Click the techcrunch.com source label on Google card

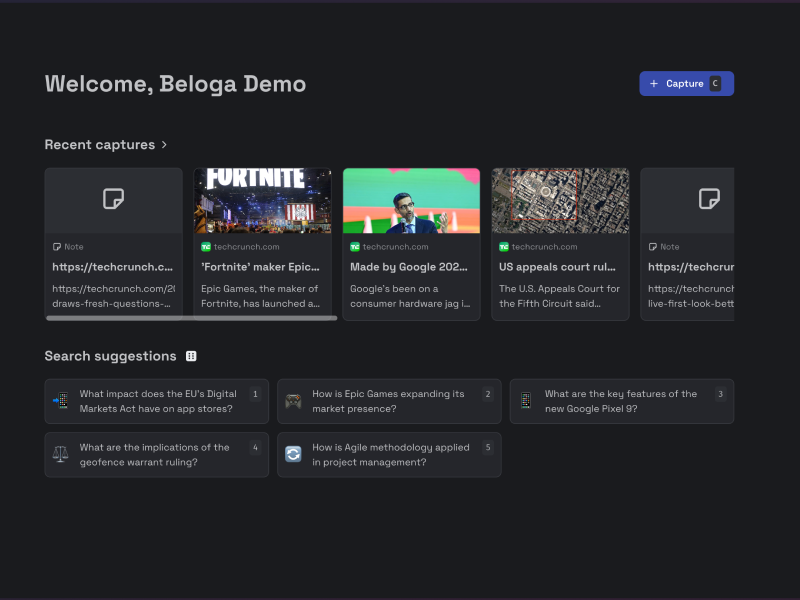click(x=395, y=247)
